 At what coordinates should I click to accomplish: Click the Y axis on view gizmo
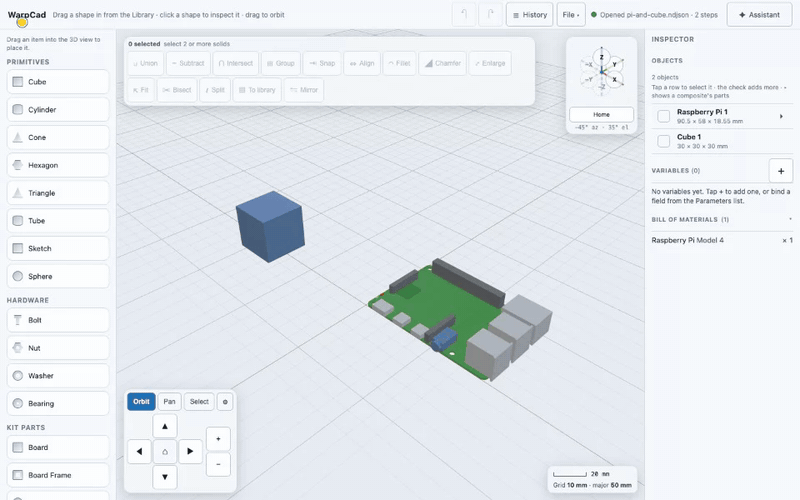615,65
